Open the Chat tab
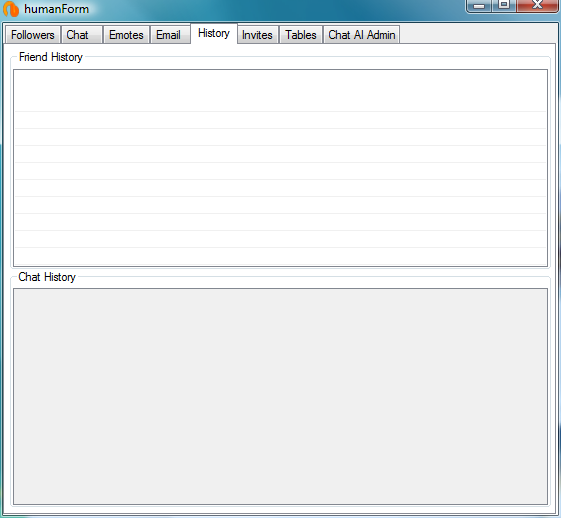The width and height of the screenshot is (561, 518). 82,35
